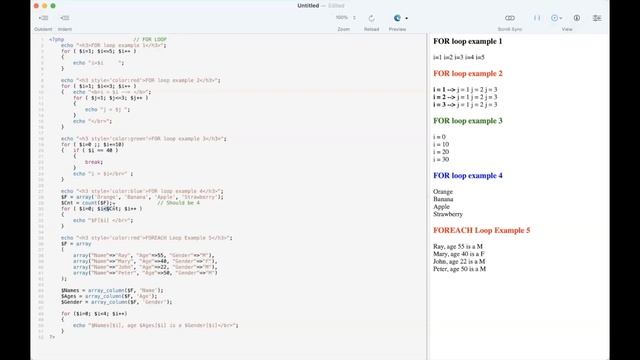The height and width of the screenshot is (360, 640).
Task: Click the 'i = 1 --> j = 1 j = 2 j = 3' output row
Action: [x=465, y=89]
